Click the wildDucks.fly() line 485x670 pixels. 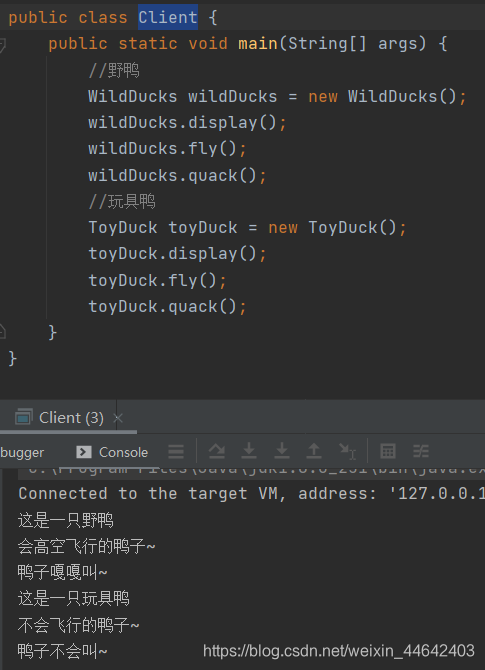tap(167, 149)
